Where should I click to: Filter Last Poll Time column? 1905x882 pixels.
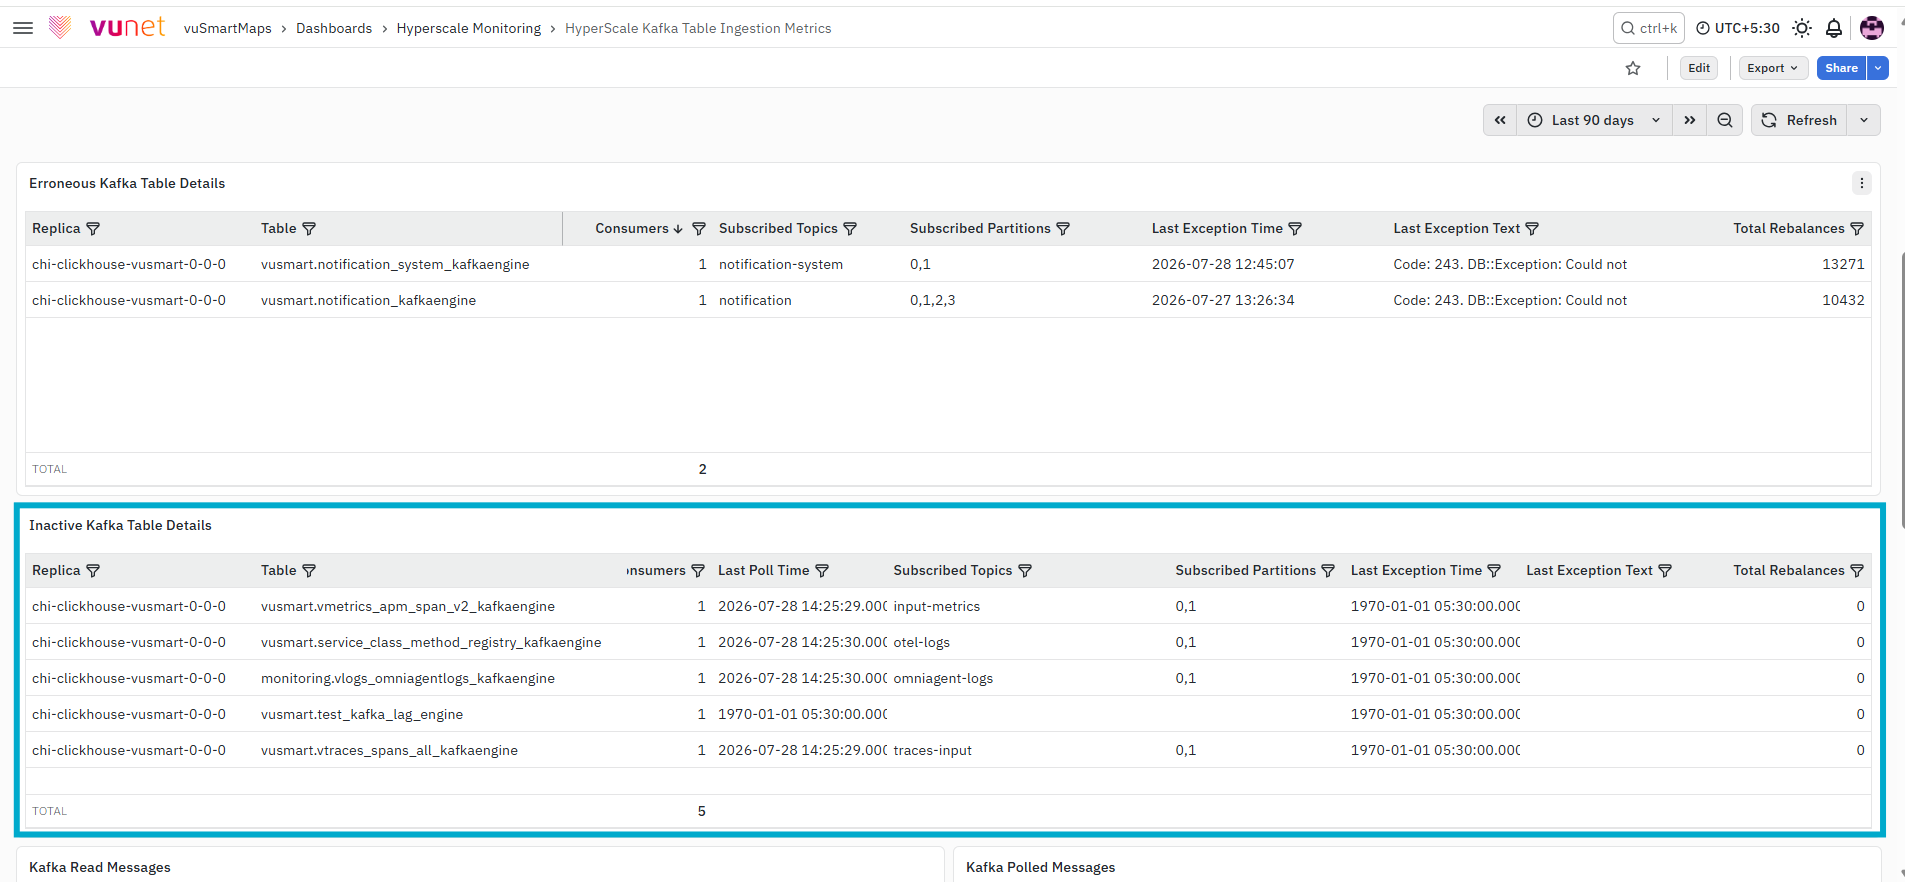point(822,571)
